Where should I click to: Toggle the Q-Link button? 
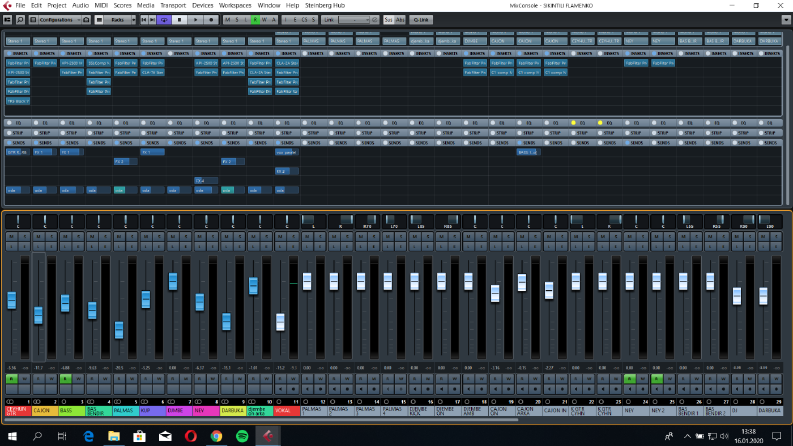421,20
